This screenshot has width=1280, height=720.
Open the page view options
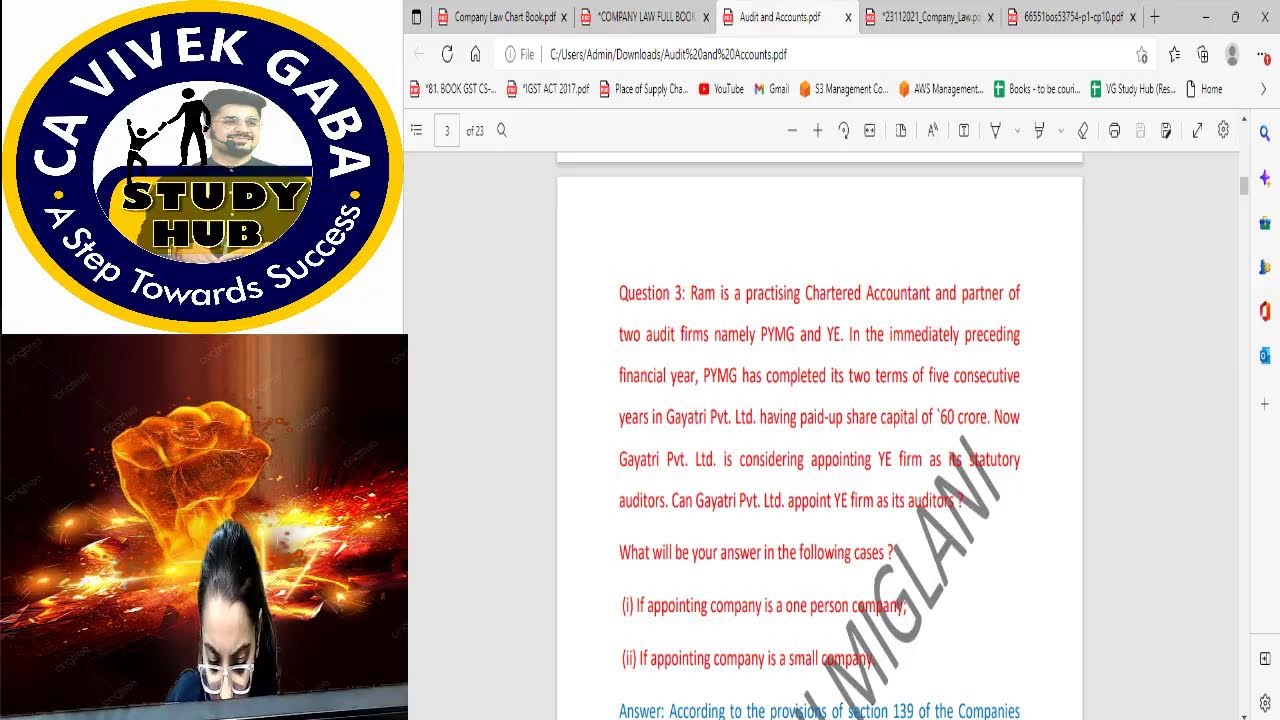pyautogui.click(x=901, y=131)
